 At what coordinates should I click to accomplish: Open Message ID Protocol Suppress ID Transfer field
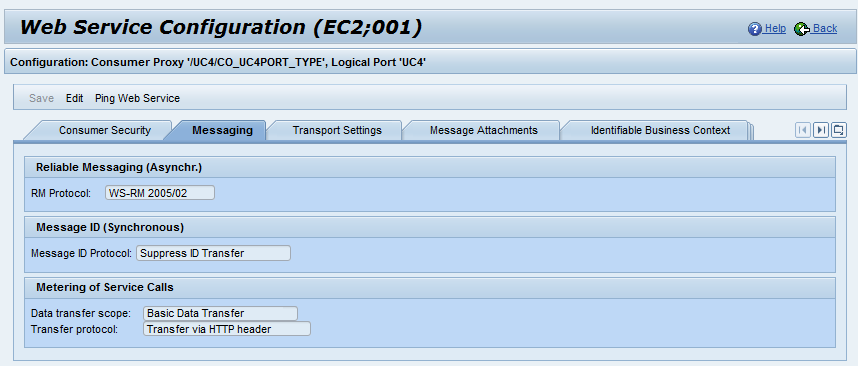coord(213,253)
